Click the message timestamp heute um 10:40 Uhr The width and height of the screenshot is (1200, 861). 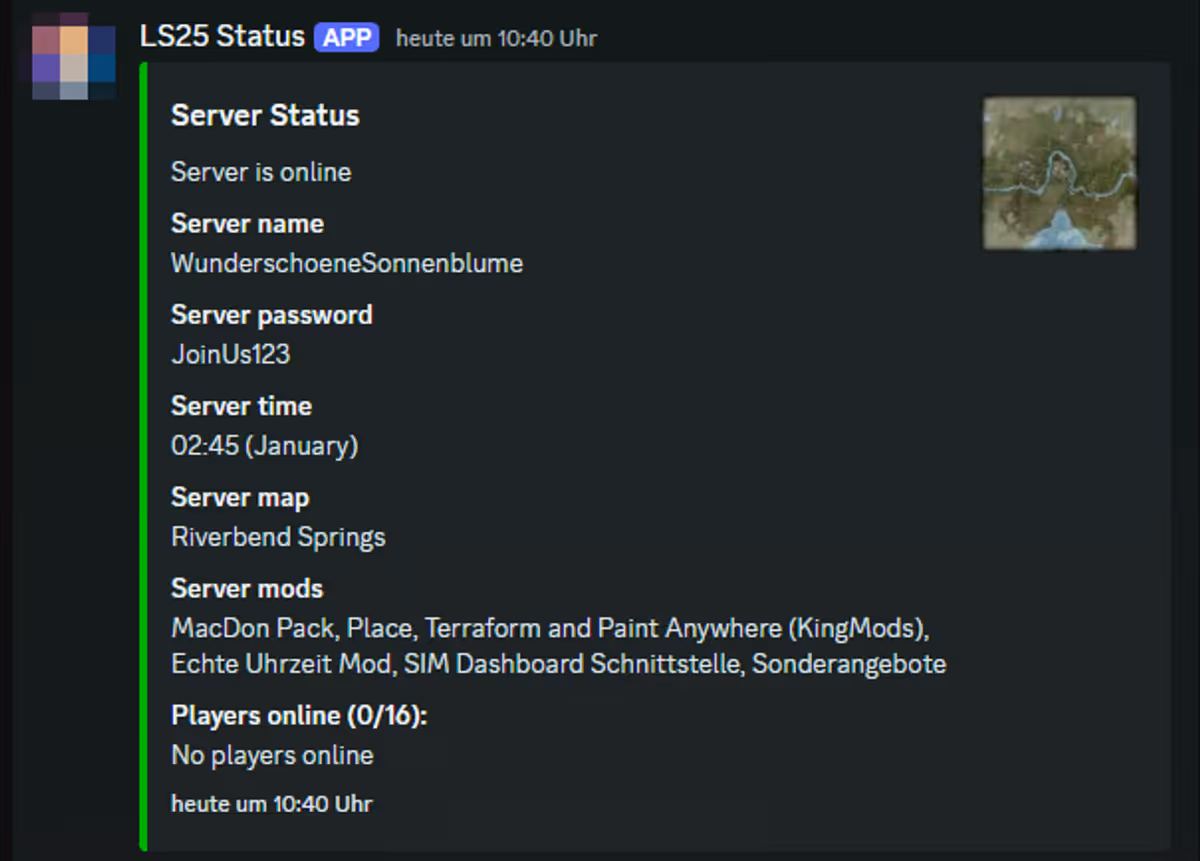click(496, 38)
